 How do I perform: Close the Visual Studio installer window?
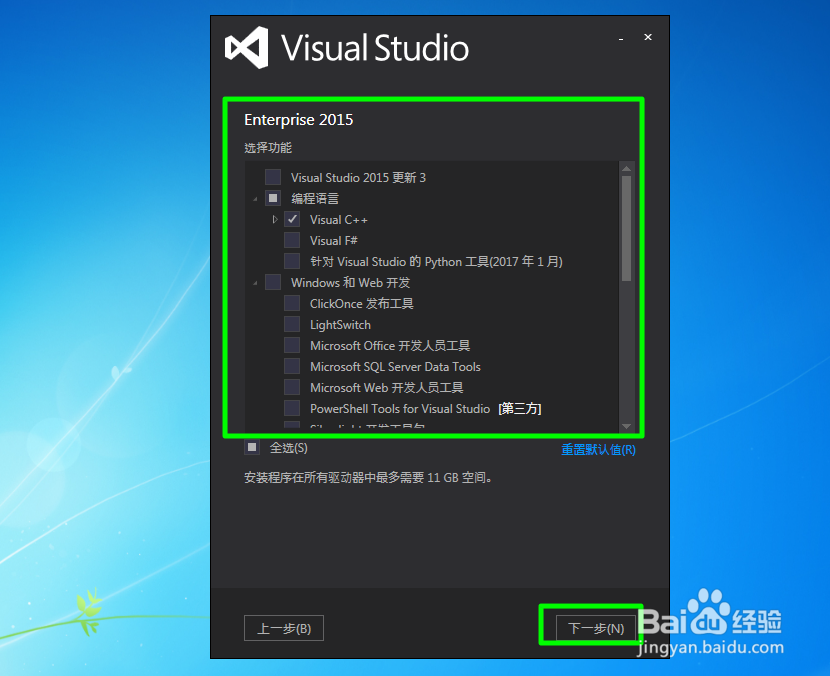[x=647, y=37]
